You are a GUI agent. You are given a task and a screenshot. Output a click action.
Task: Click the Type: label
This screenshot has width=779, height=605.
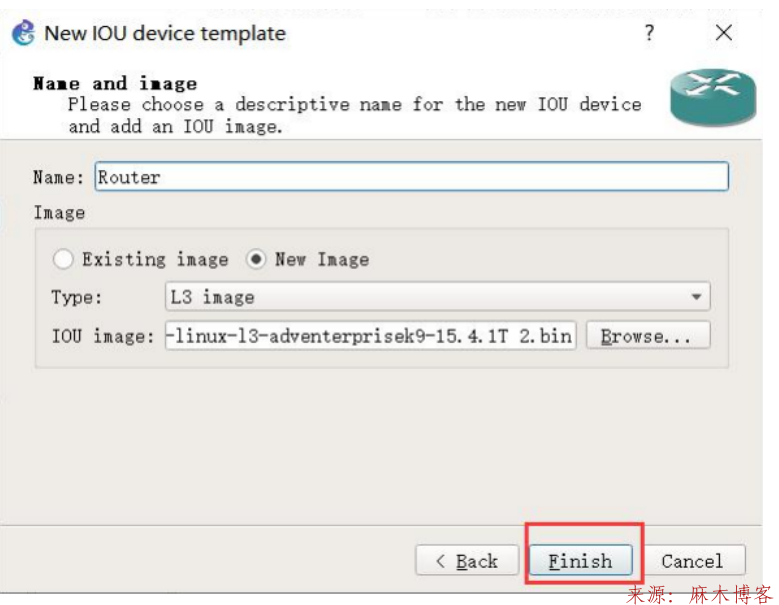tap(76, 297)
